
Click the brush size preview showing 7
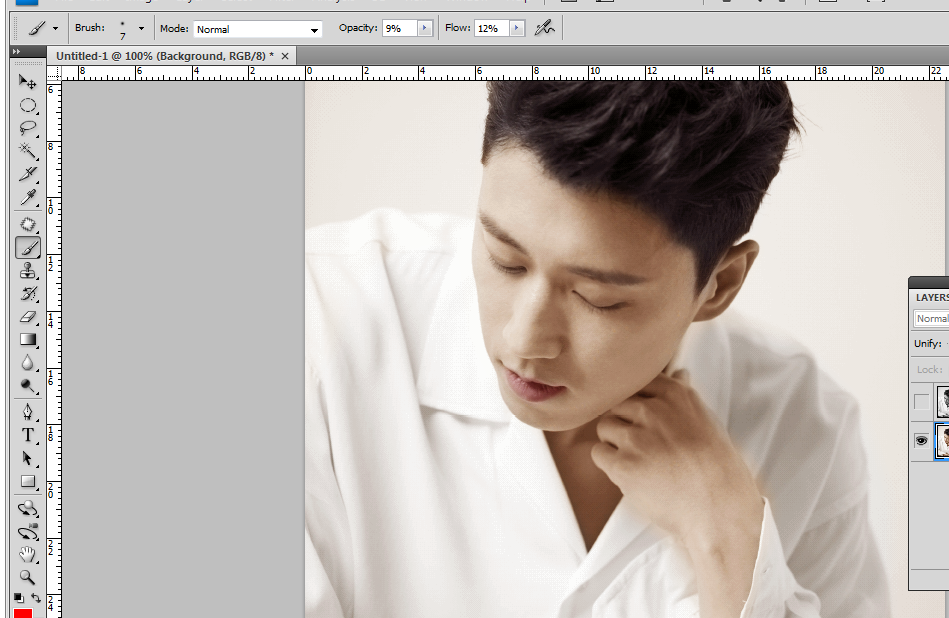tap(122, 30)
